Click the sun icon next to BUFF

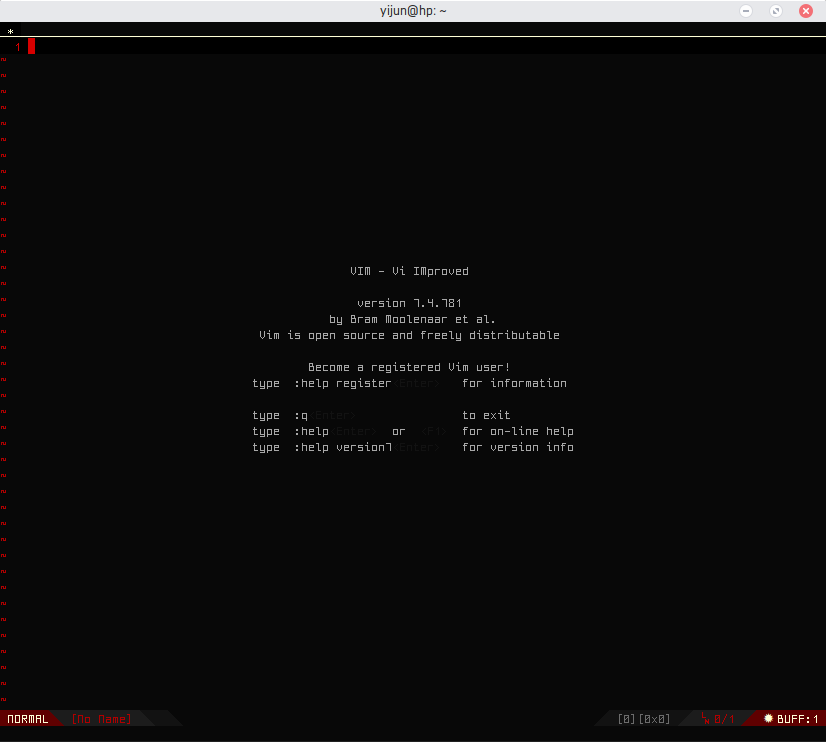pyautogui.click(x=769, y=718)
